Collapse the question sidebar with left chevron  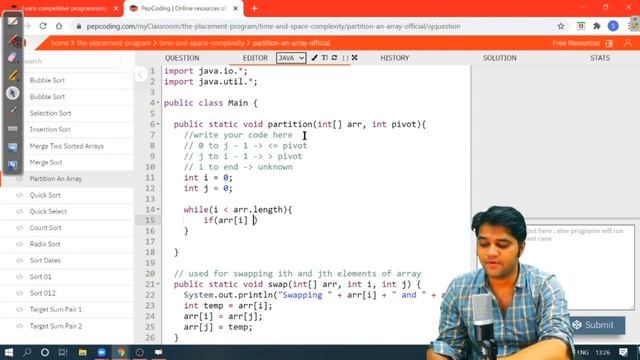[x=141, y=74]
